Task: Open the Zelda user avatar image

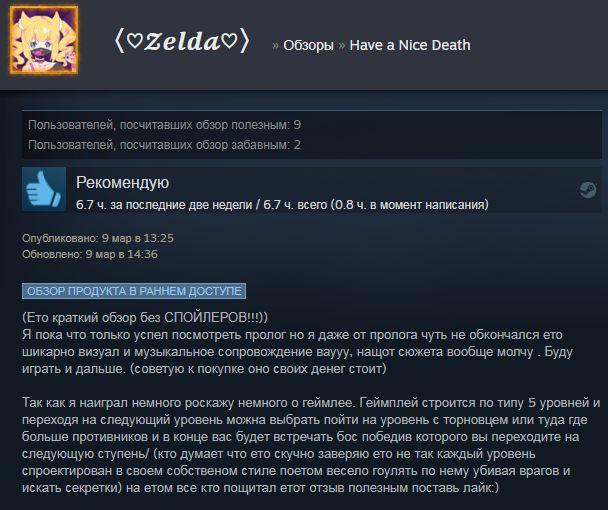Action: [x=44, y=40]
